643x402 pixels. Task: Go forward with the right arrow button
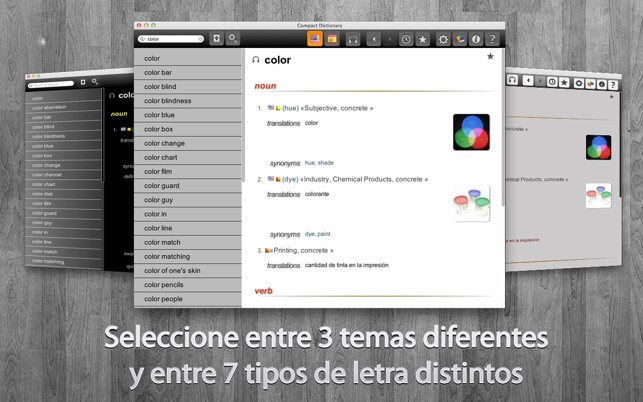(x=390, y=39)
